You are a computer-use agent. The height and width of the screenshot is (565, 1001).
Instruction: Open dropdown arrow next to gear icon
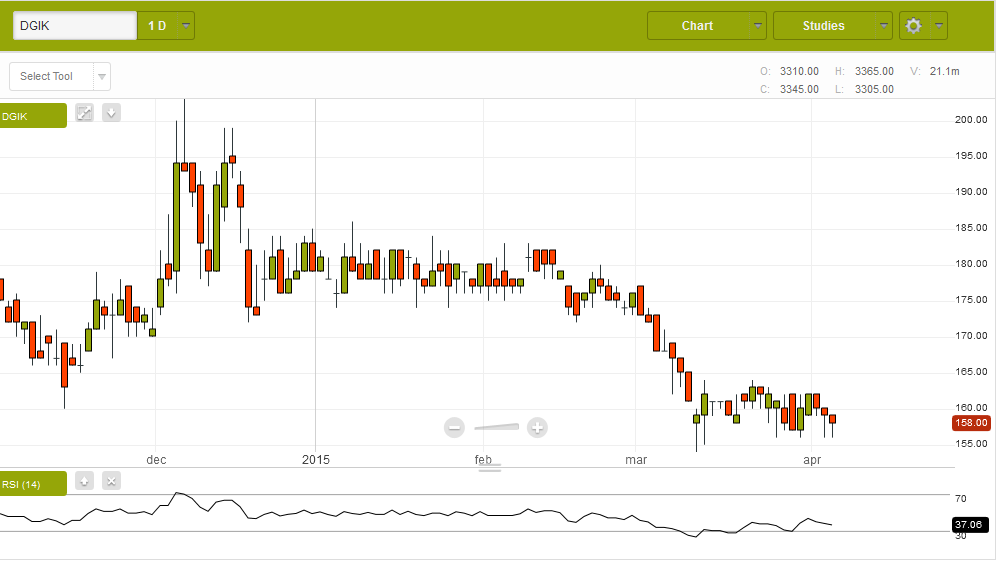click(x=939, y=26)
